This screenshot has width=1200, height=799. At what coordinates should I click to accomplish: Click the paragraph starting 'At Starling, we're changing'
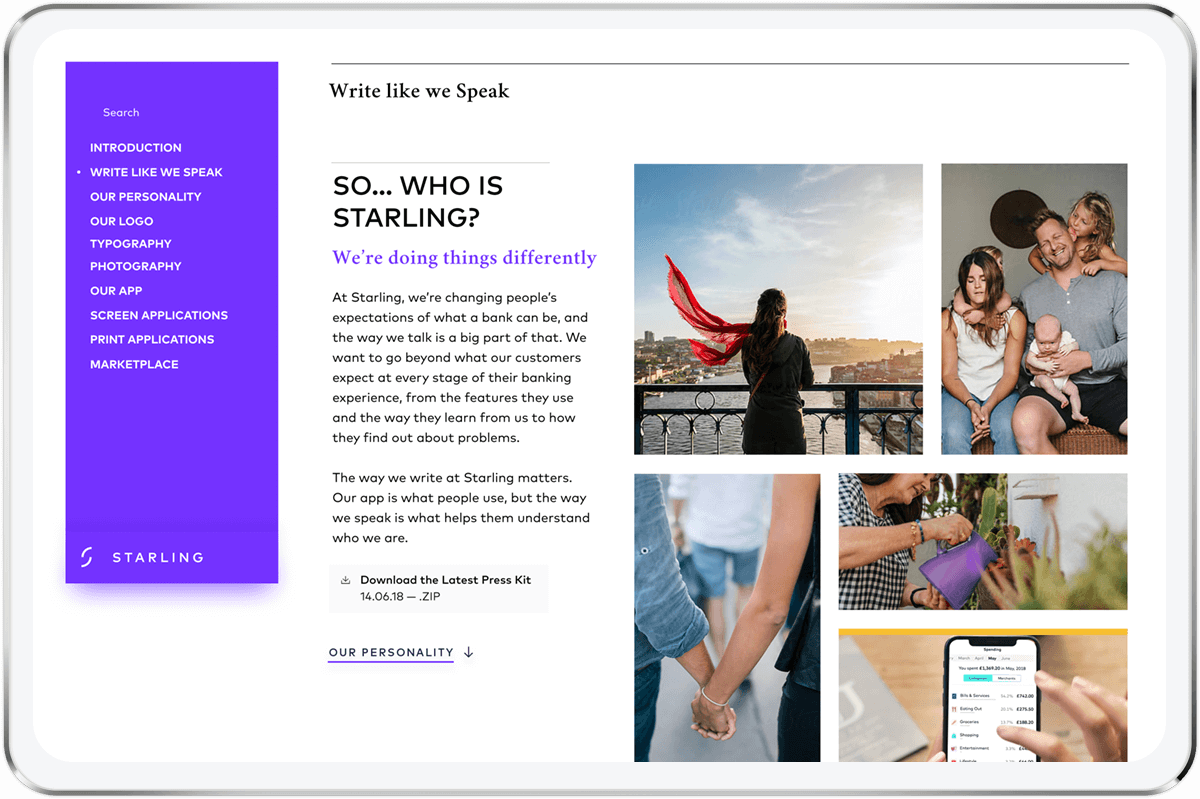click(x=461, y=368)
